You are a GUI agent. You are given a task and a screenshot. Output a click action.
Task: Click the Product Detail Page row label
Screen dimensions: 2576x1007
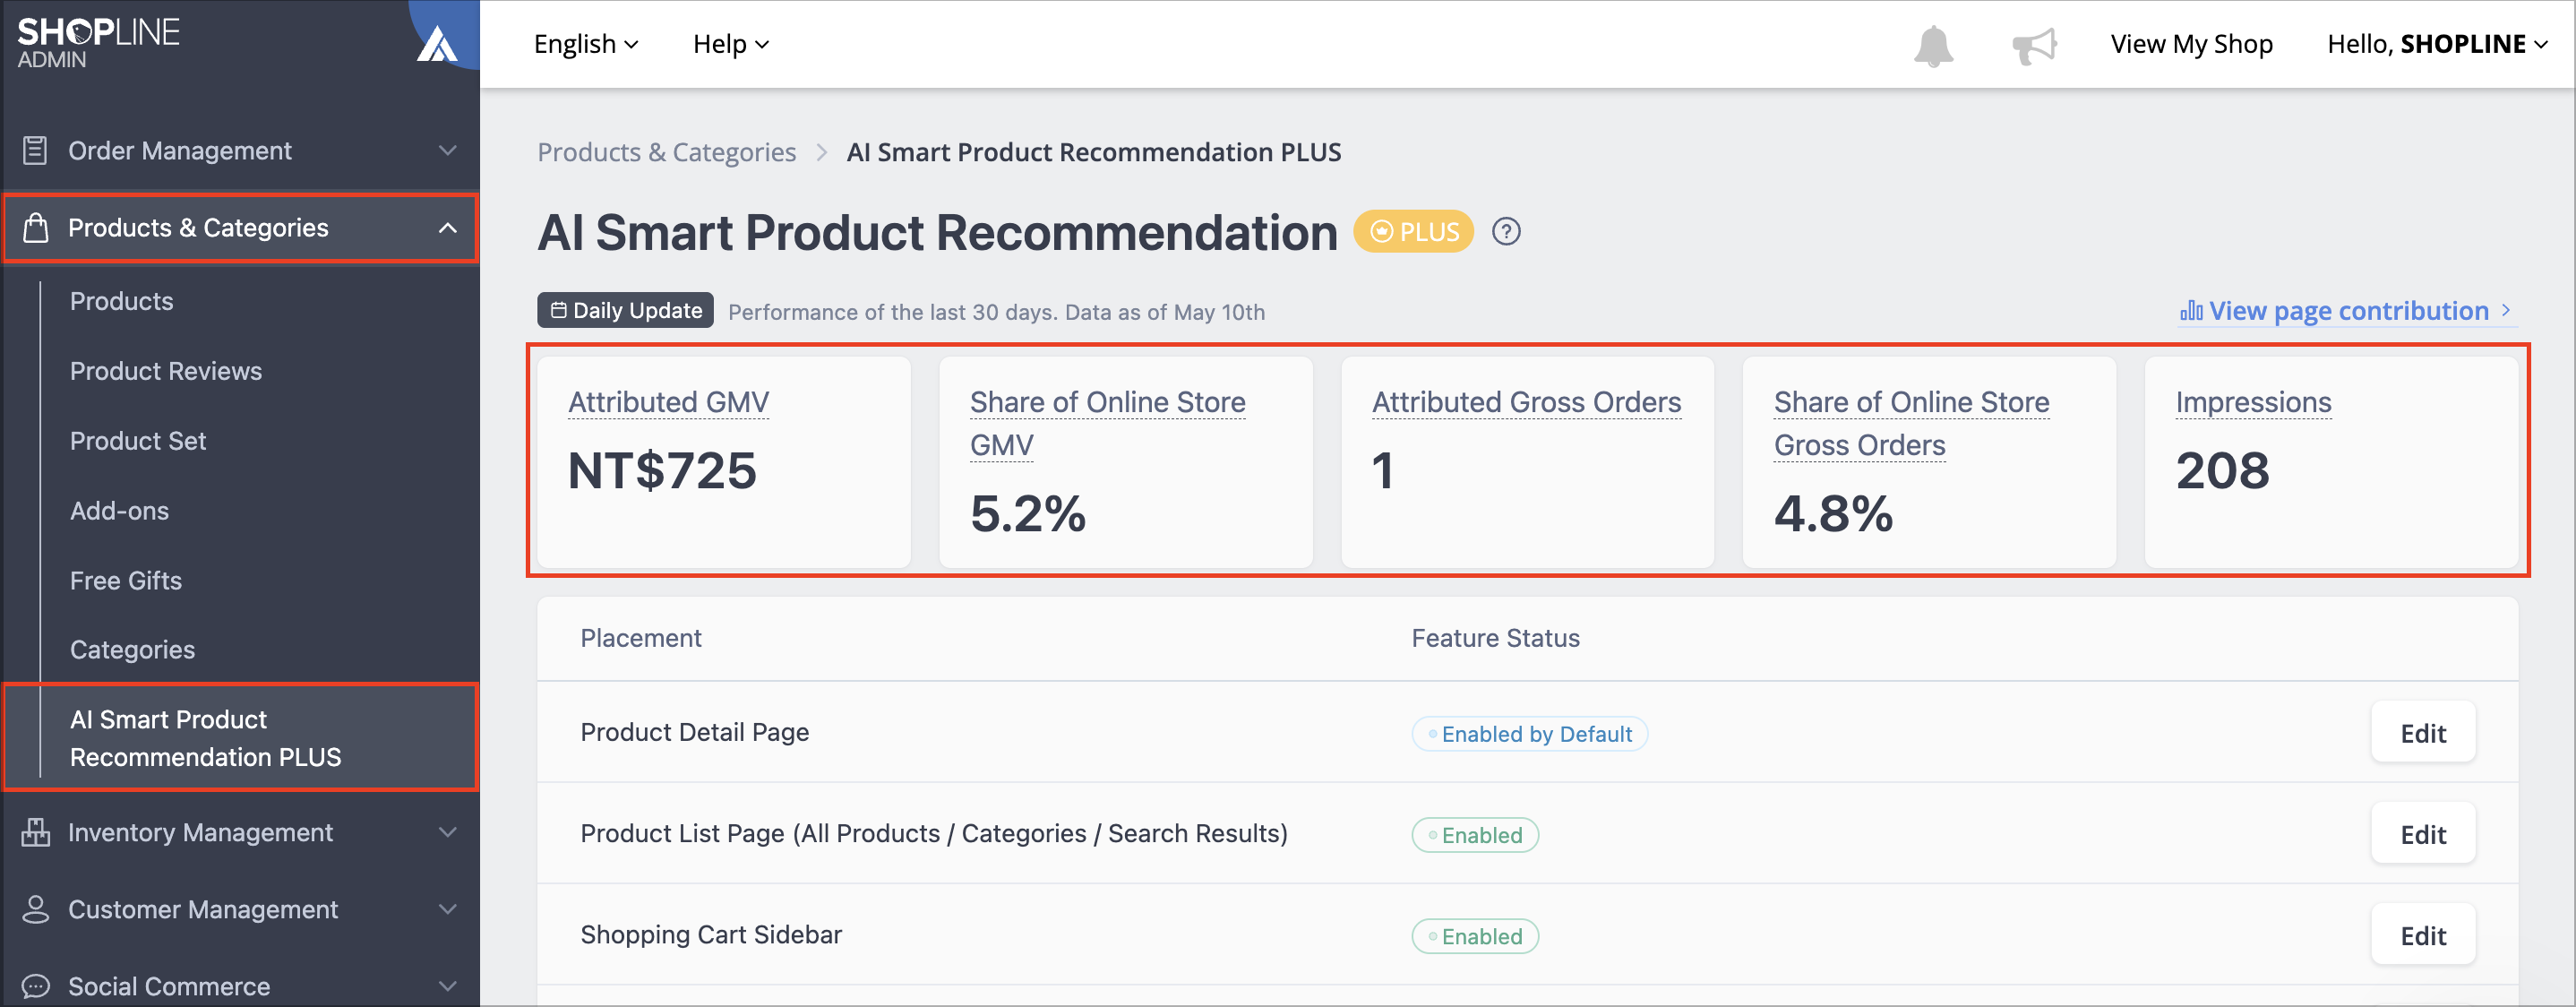[695, 732]
